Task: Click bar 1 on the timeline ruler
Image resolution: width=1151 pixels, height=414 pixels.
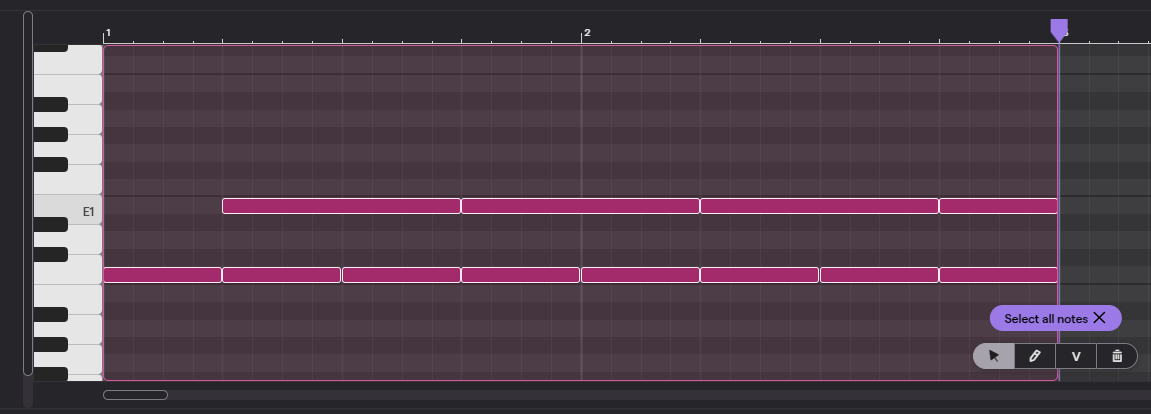Action: (108, 34)
